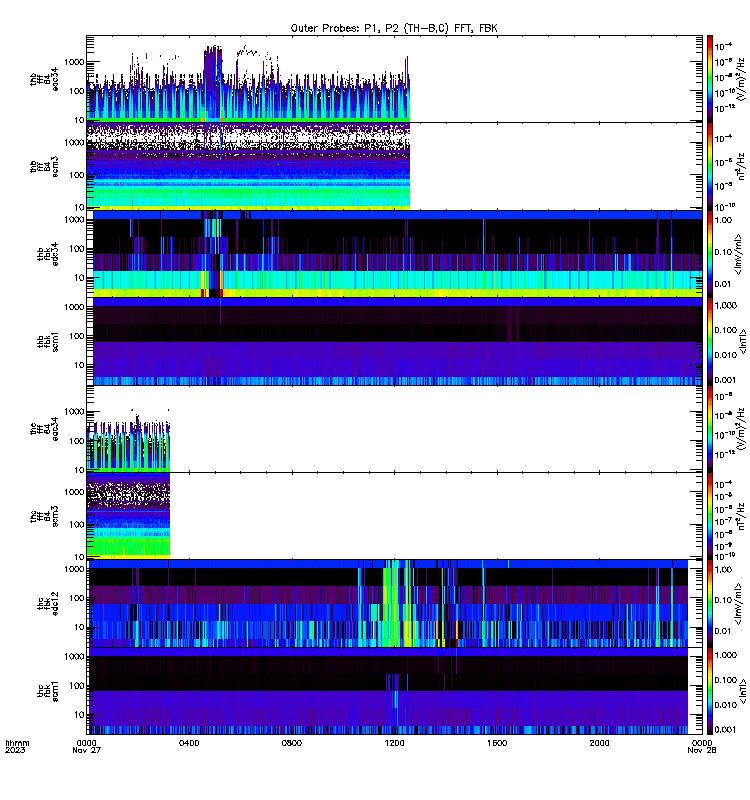This screenshot has height=800, width=750.
Task: Click the "hhmm 2023" axis caption
Action: click(x=17, y=746)
